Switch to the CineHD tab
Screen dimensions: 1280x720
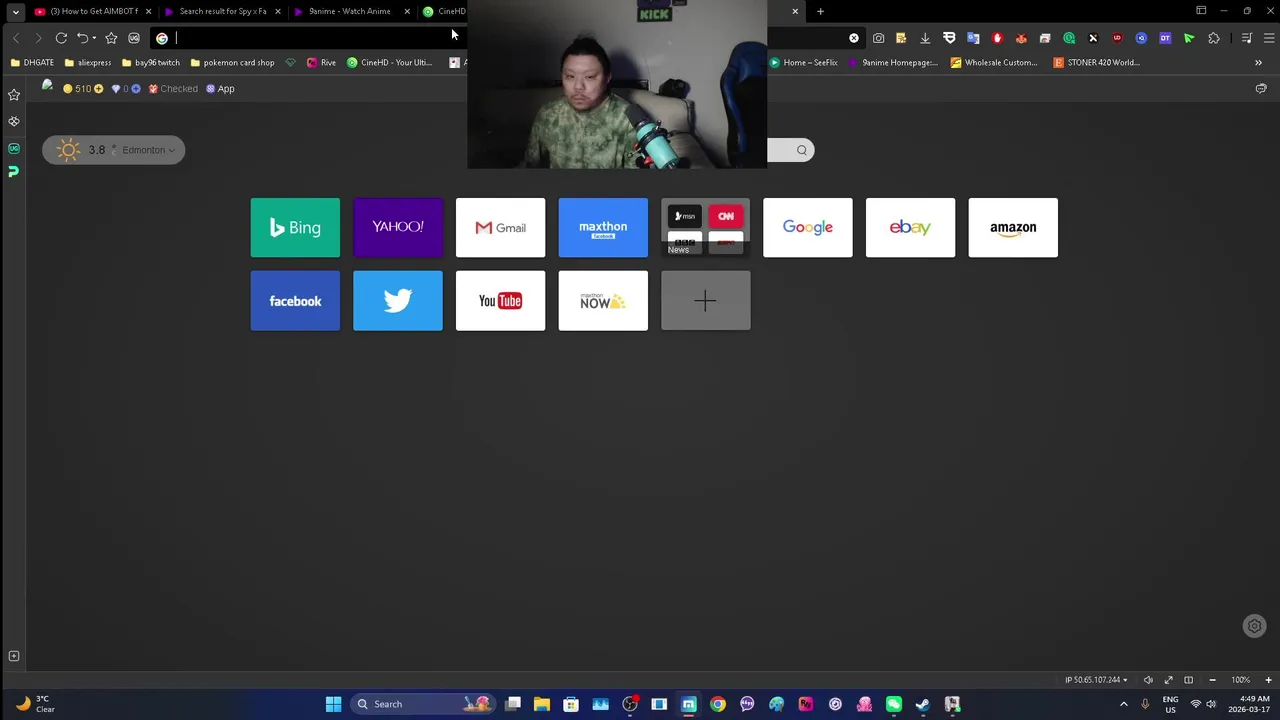coord(443,11)
